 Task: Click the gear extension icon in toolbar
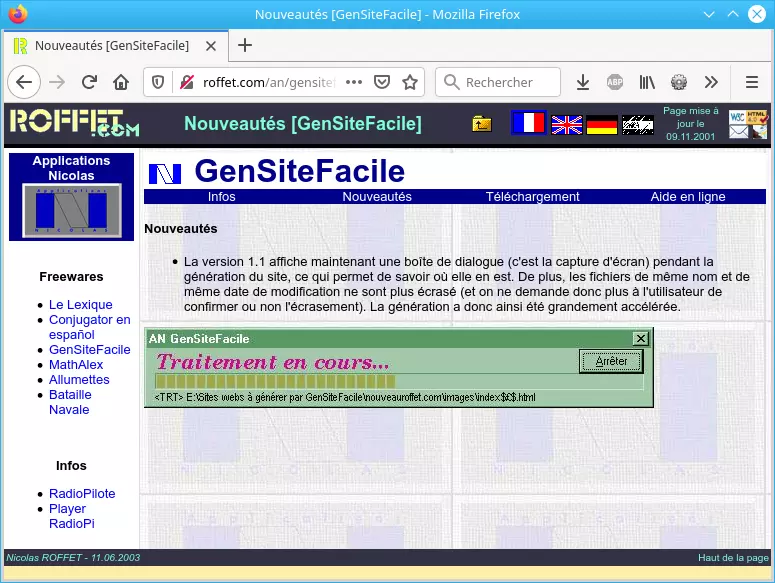pyautogui.click(x=679, y=82)
